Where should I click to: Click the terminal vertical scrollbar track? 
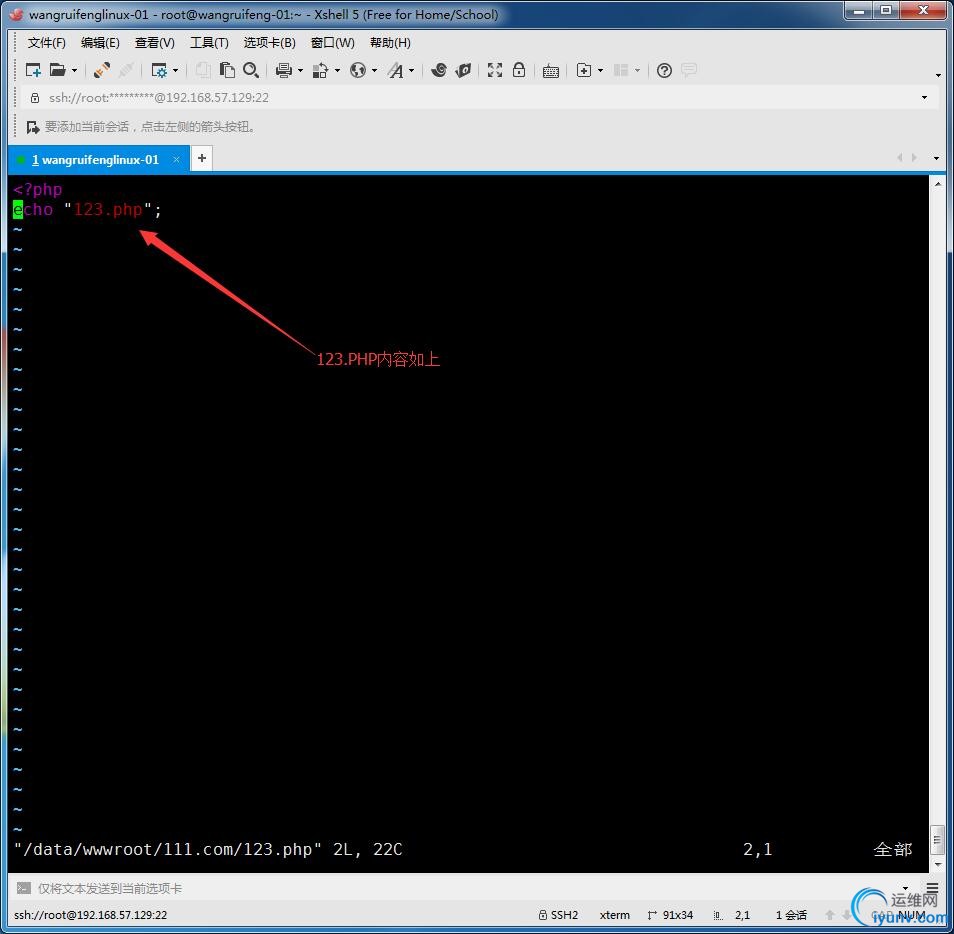[937, 500]
